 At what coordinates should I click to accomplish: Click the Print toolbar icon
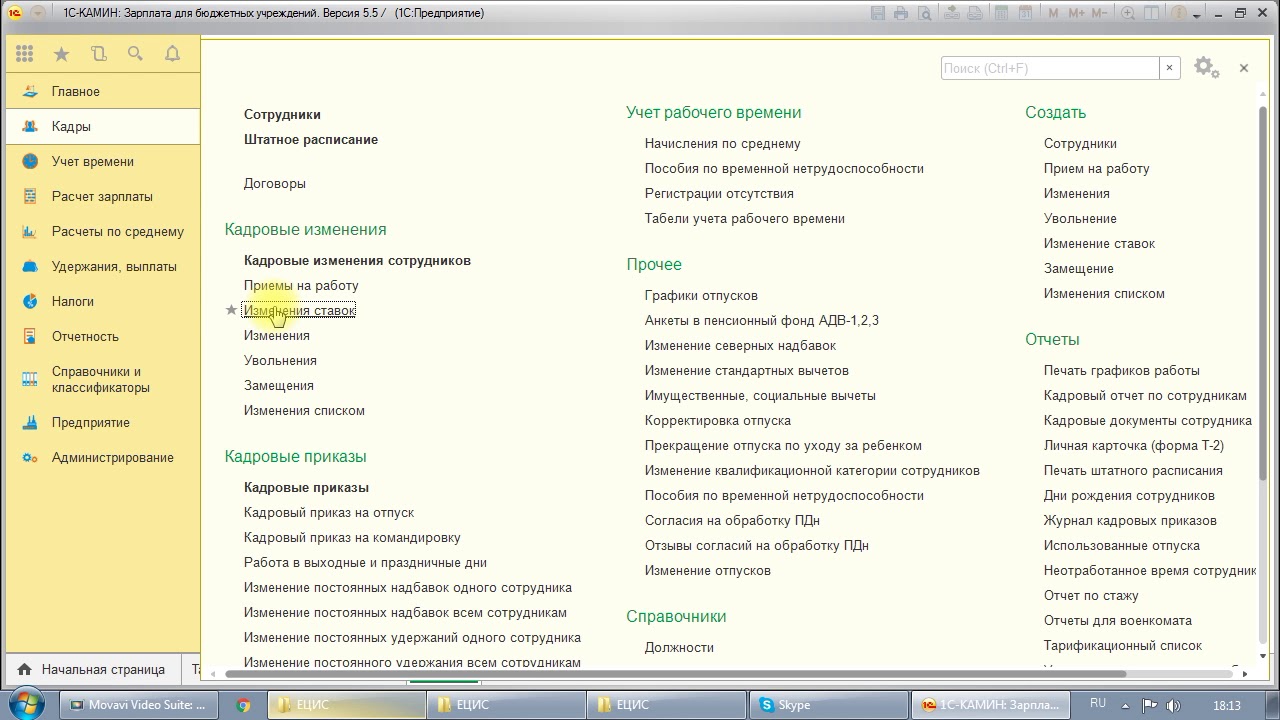tap(901, 13)
